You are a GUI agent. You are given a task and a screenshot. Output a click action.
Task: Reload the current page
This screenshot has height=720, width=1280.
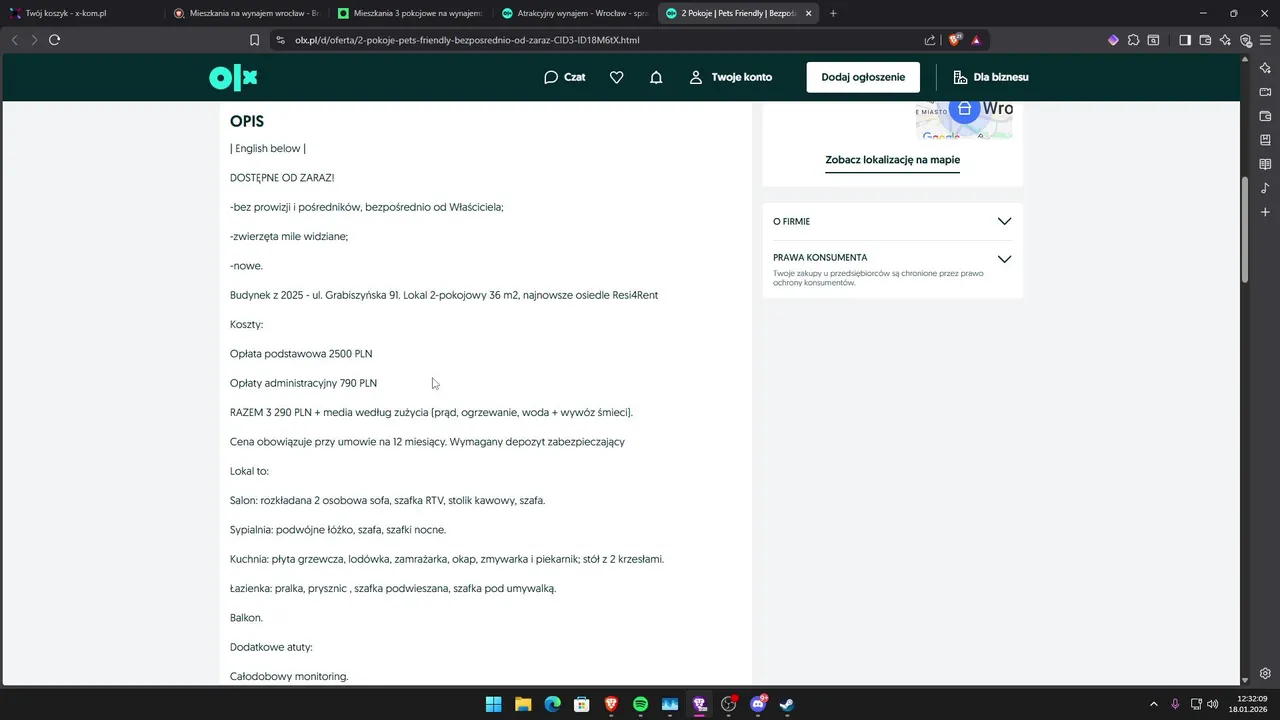55,40
